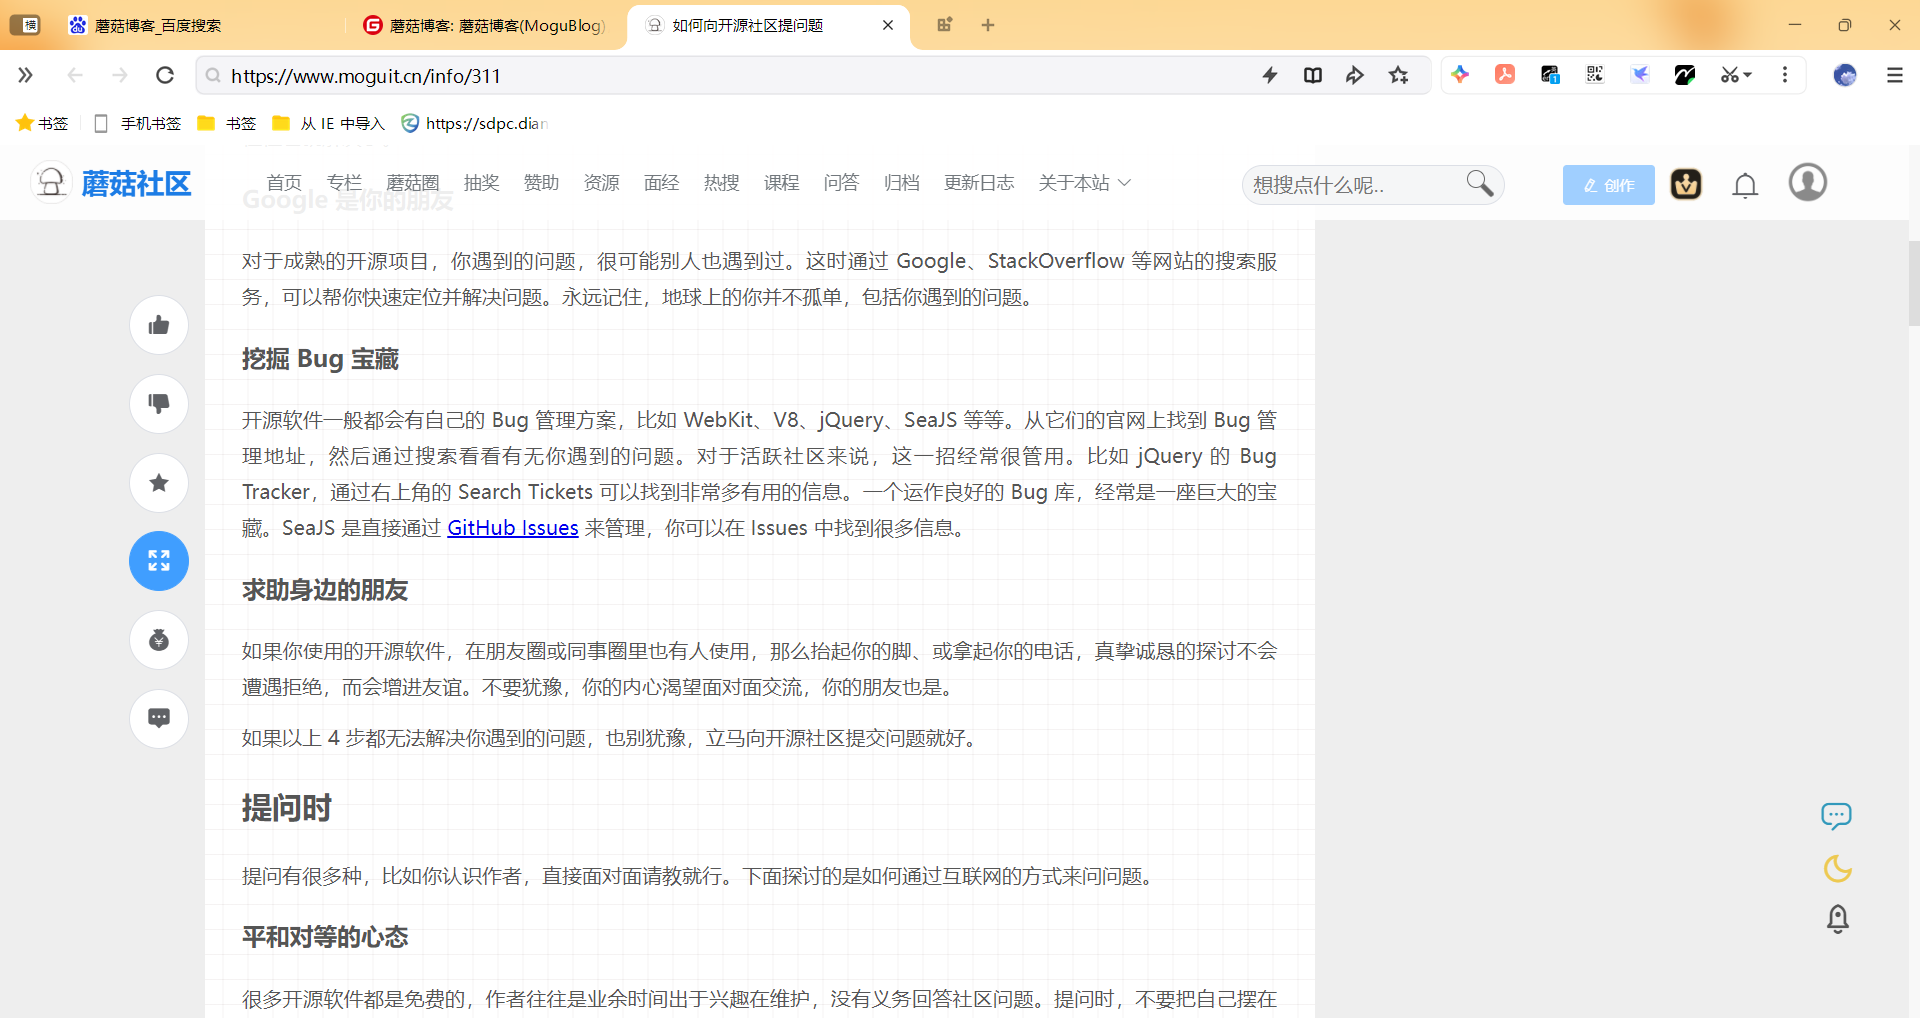Favorite the article with the star button
Image resolution: width=1920 pixels, height=1018 pixels.
click(159, 483)
